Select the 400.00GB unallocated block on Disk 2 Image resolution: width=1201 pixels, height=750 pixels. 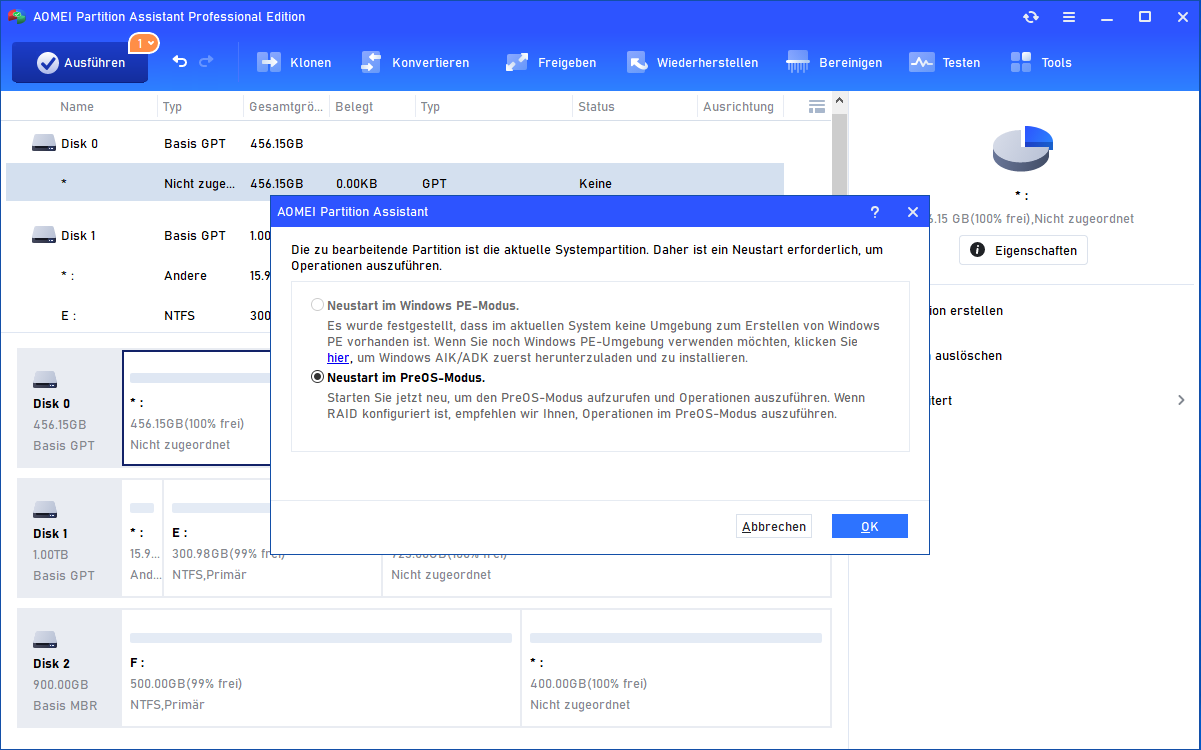click(676, 667)
